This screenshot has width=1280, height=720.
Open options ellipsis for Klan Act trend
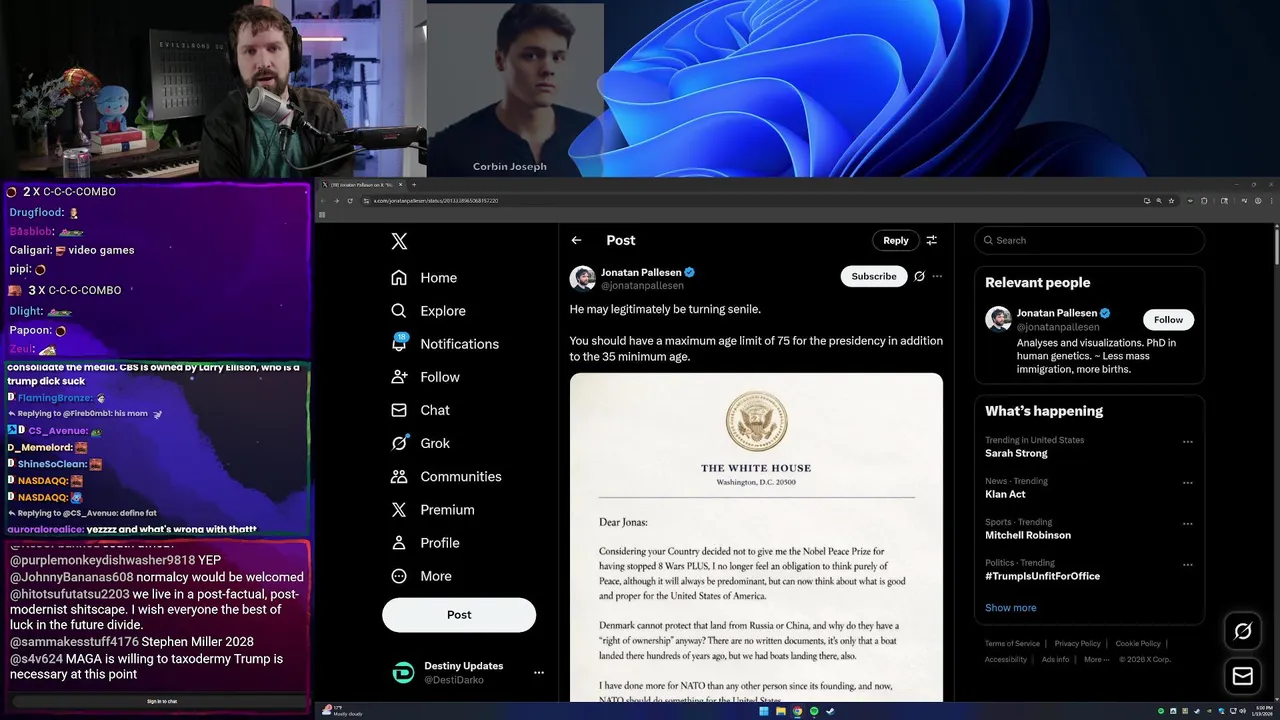[1187, 482]
